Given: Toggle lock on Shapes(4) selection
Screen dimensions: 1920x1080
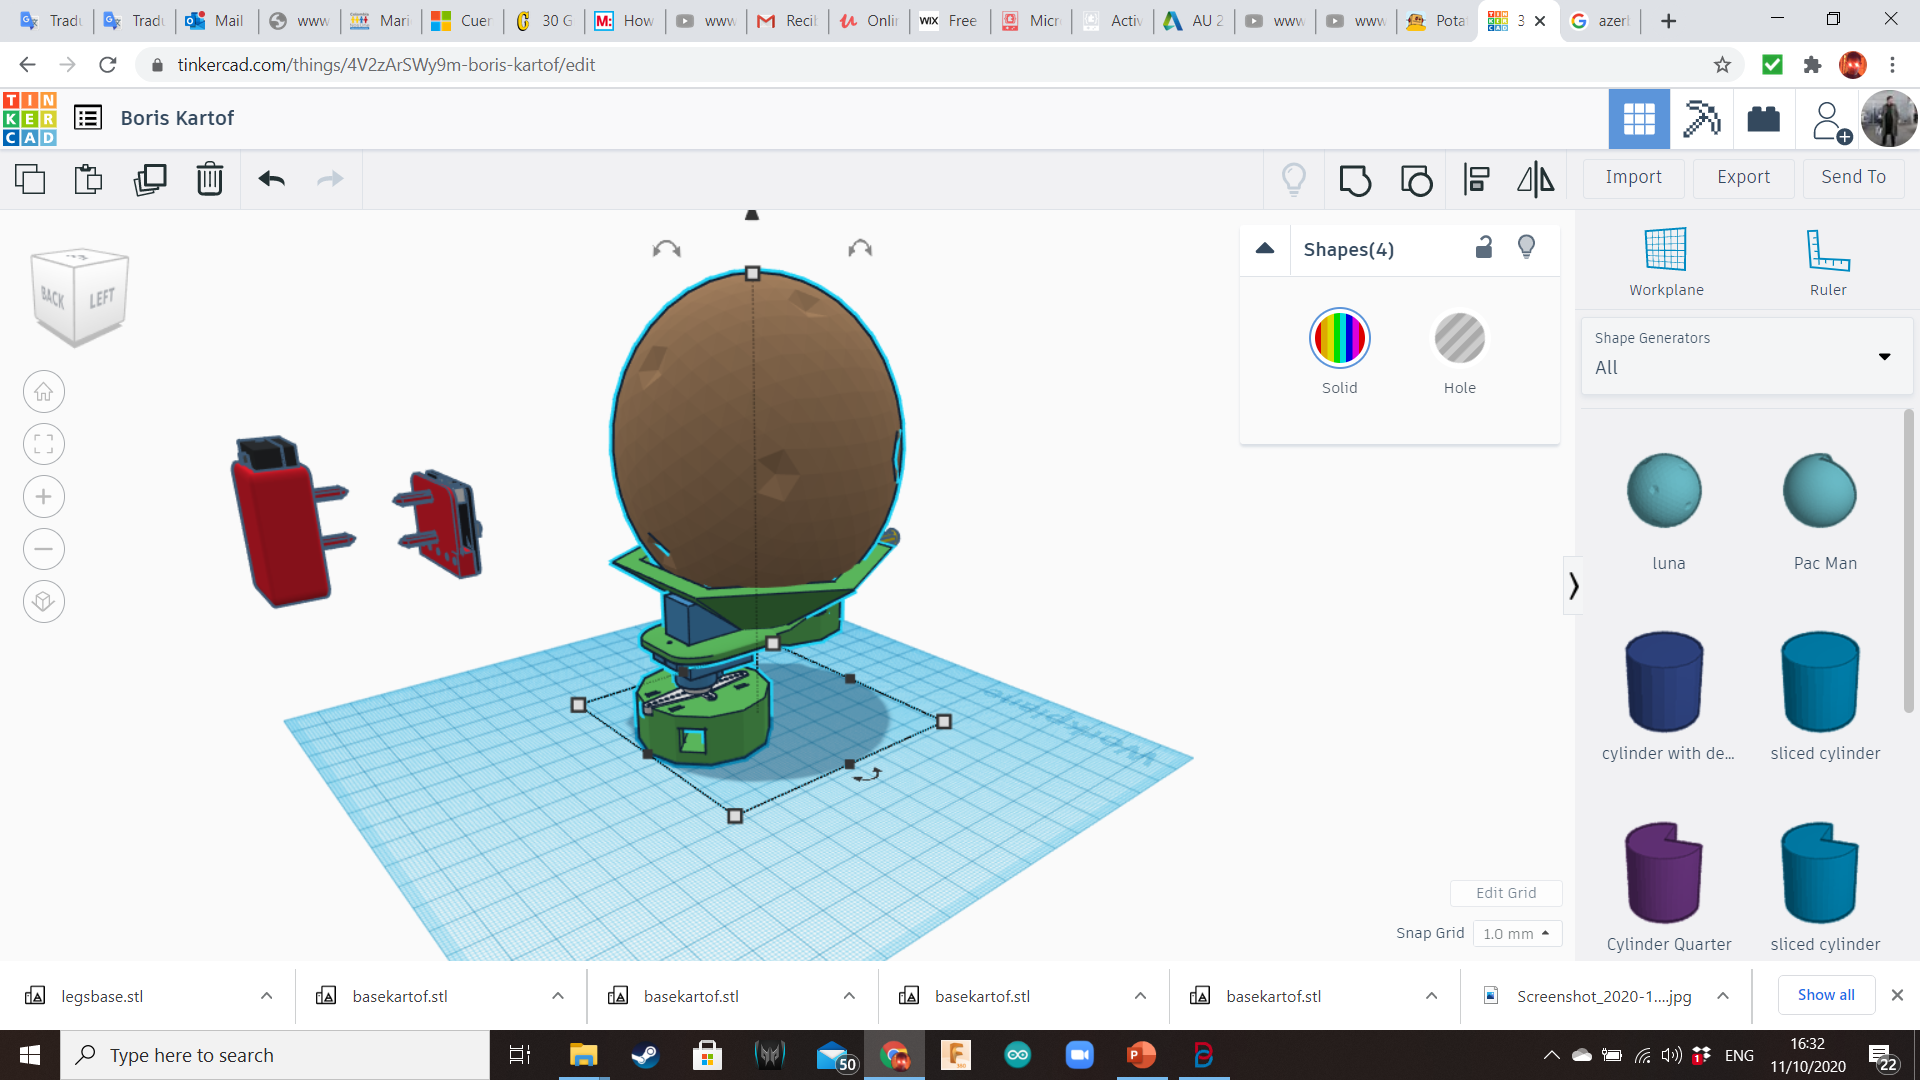Looking at the screenshot, I should (x=1484, y=247).
